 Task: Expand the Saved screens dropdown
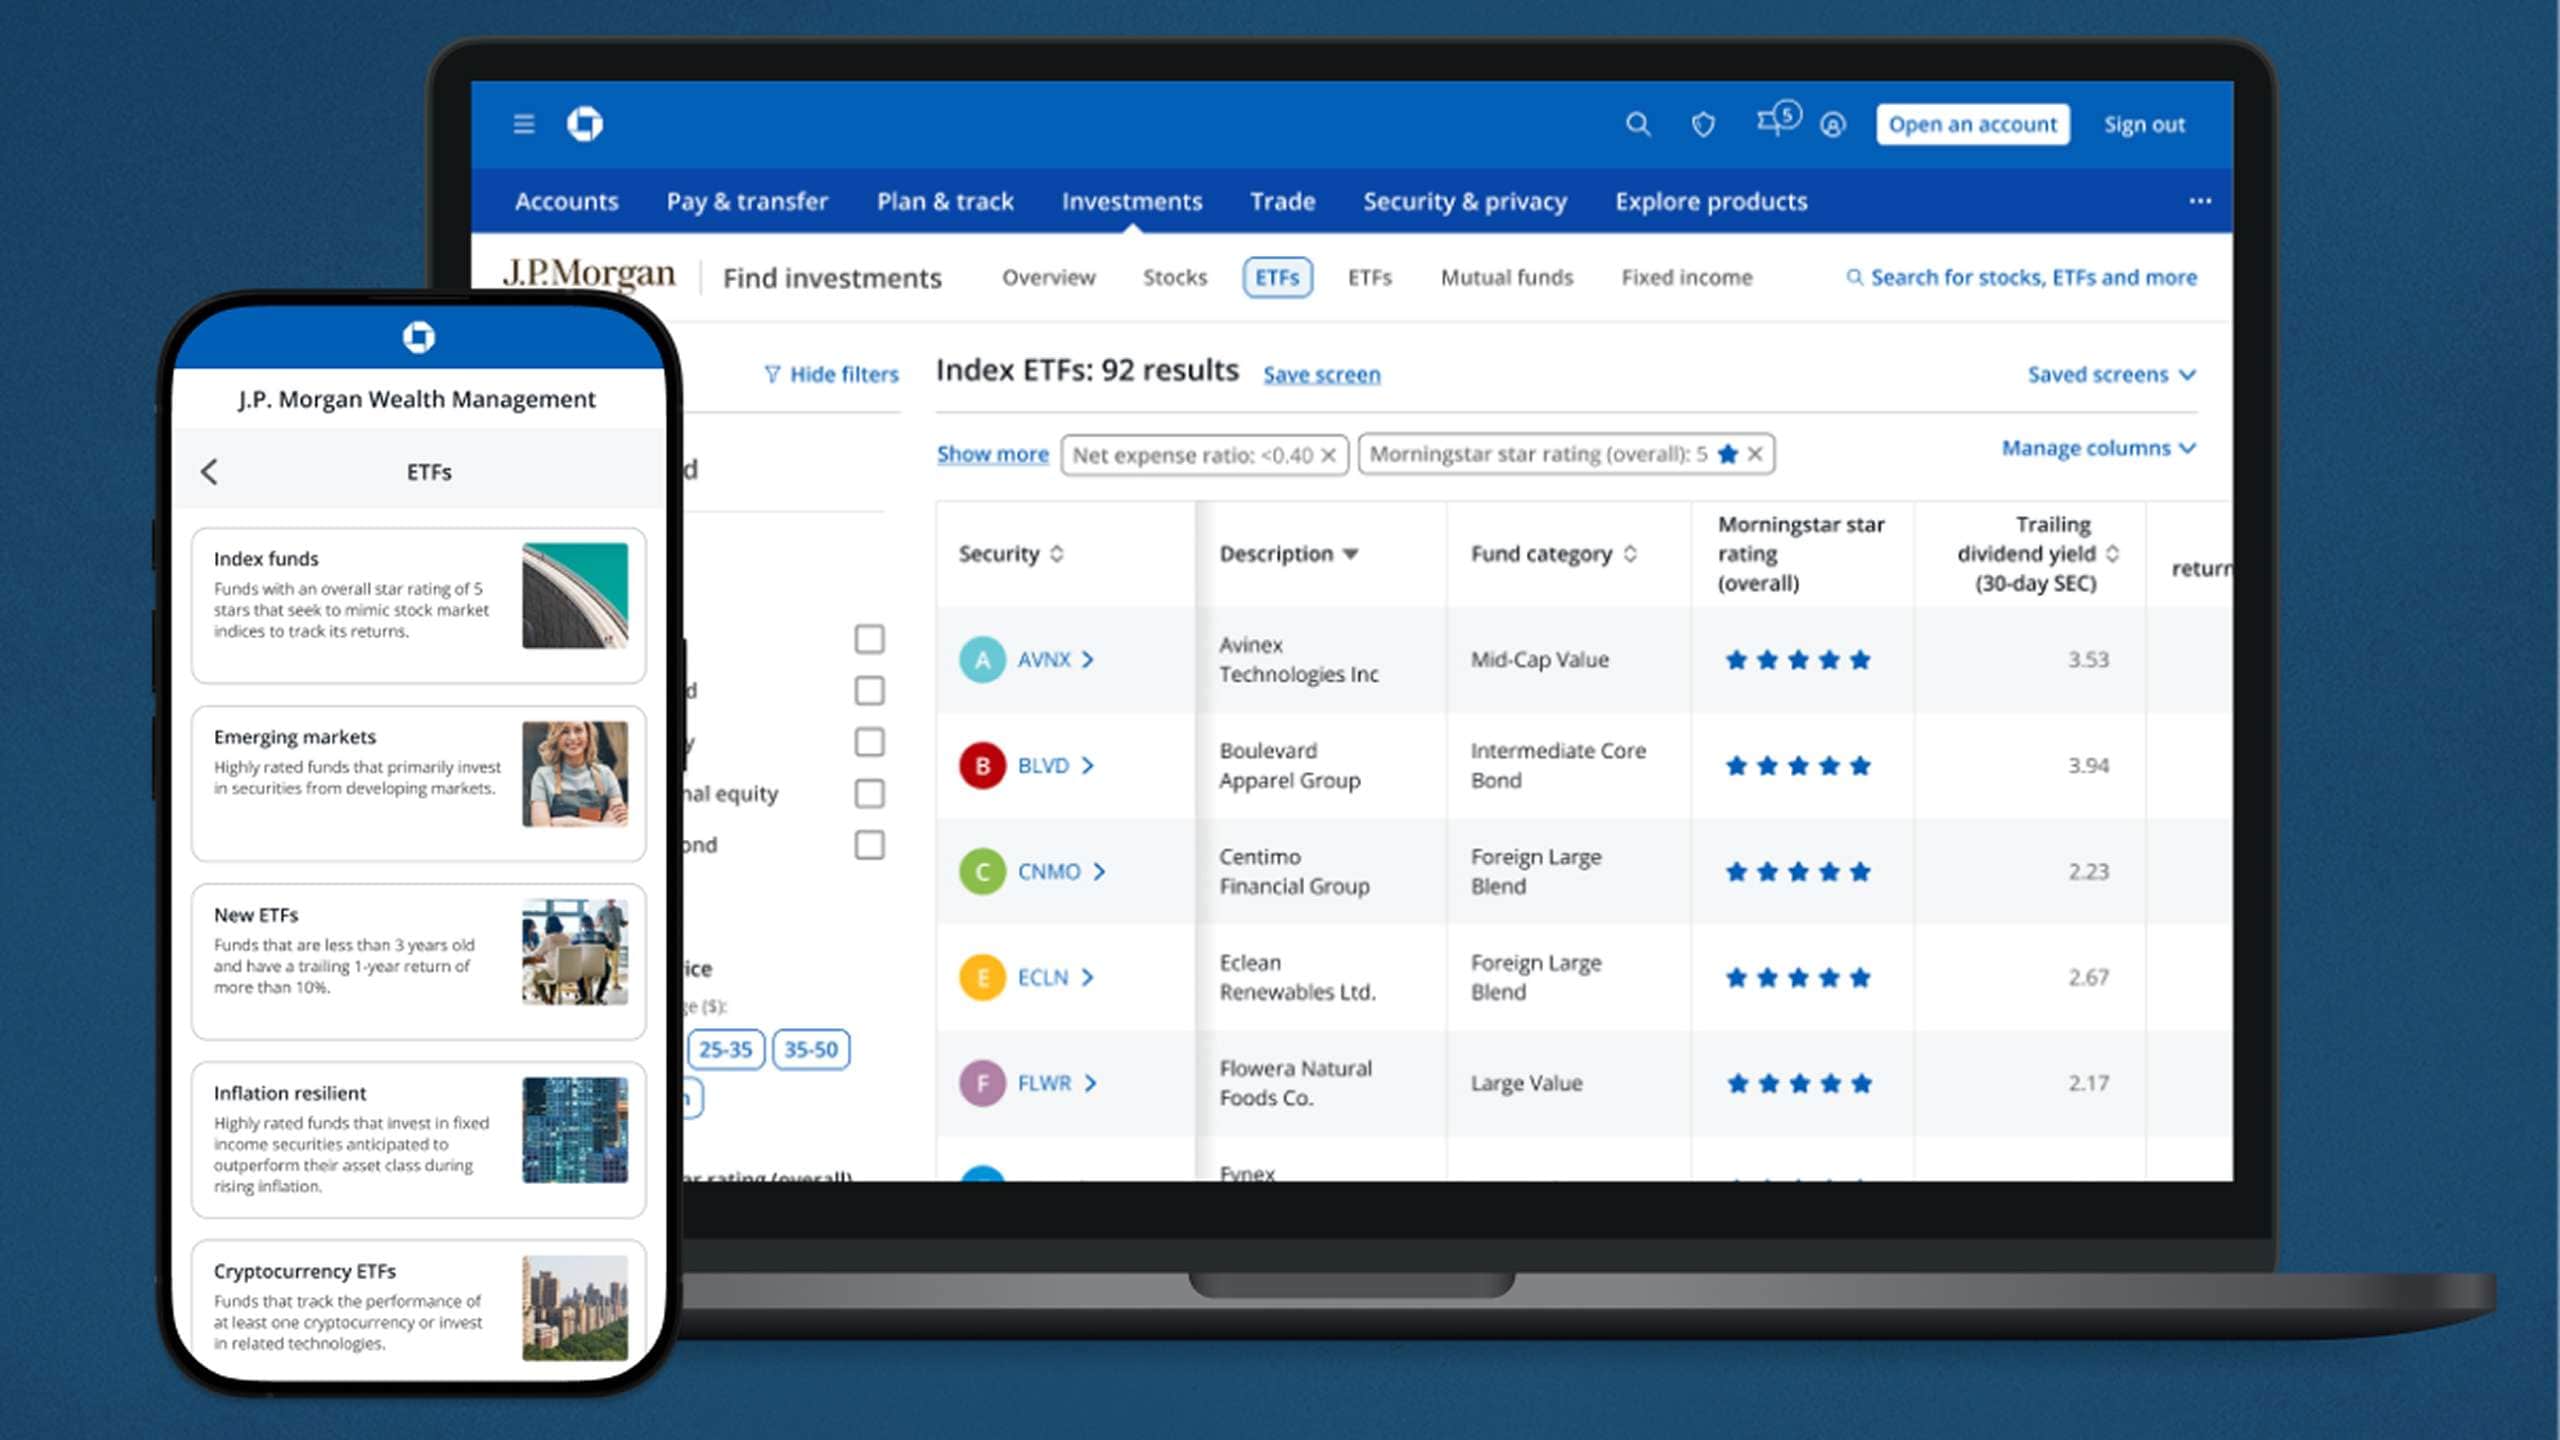pyautogui.click(x=2110, y=374)
